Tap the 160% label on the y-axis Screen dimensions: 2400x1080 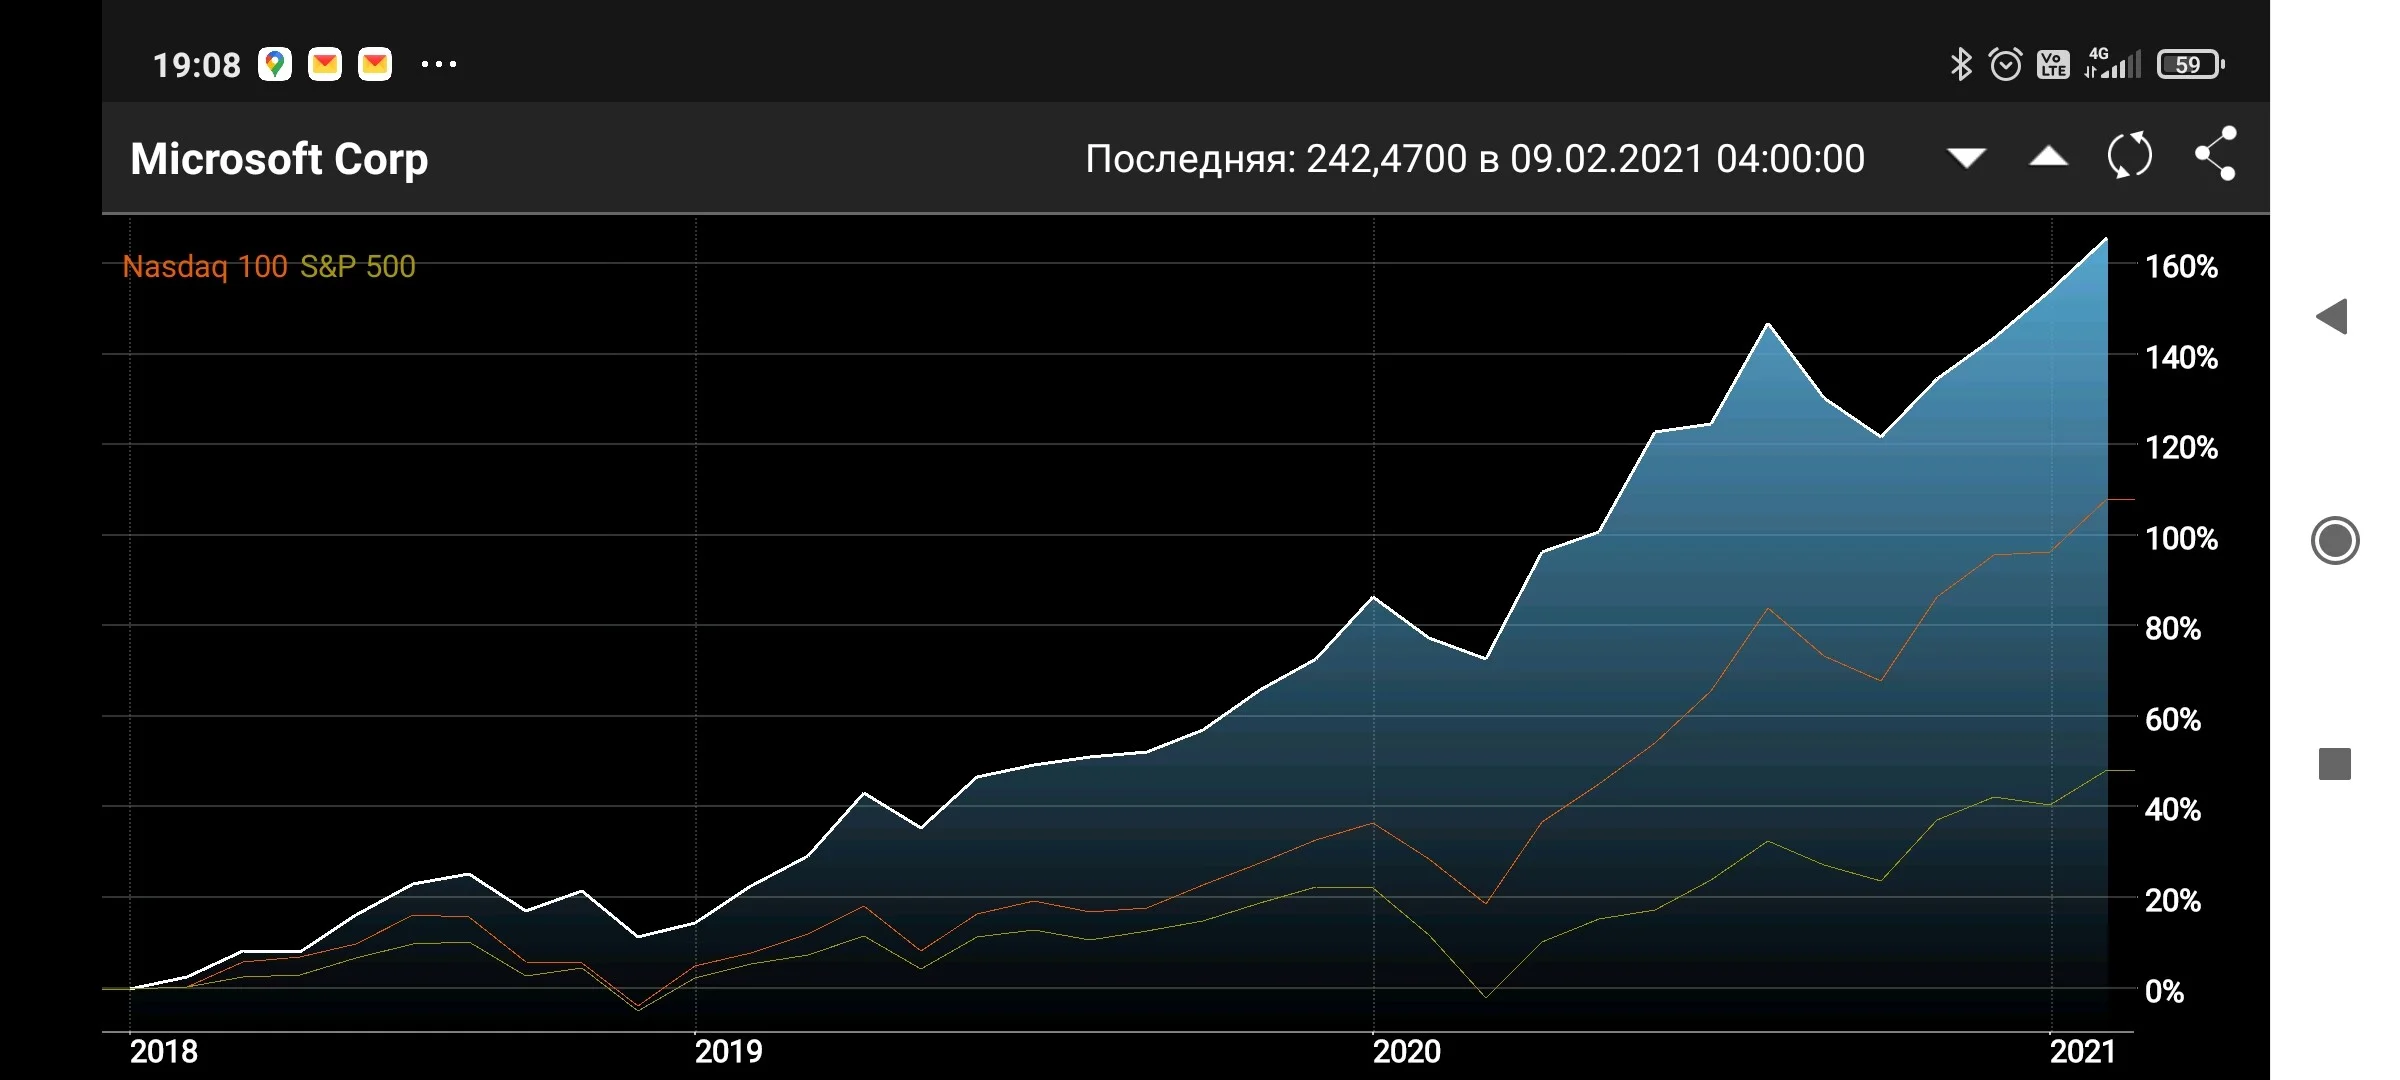[2181, 267]
